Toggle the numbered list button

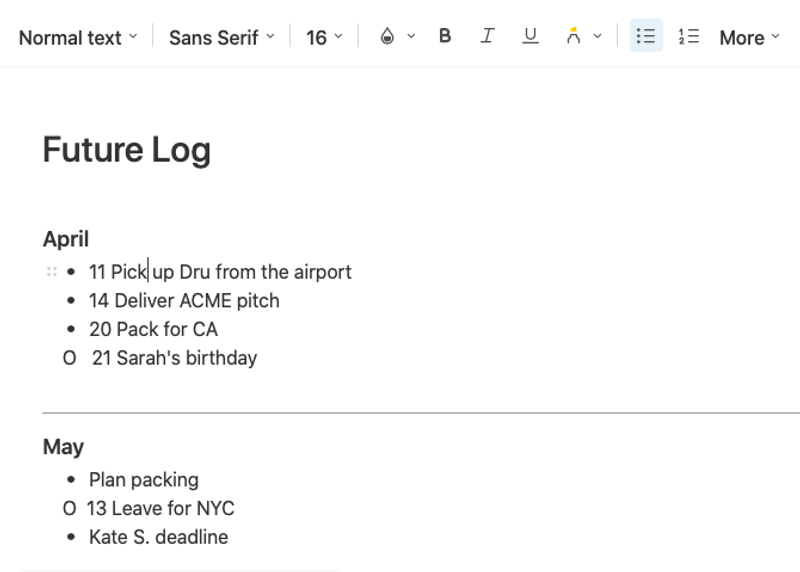click(x=688, y=37)
